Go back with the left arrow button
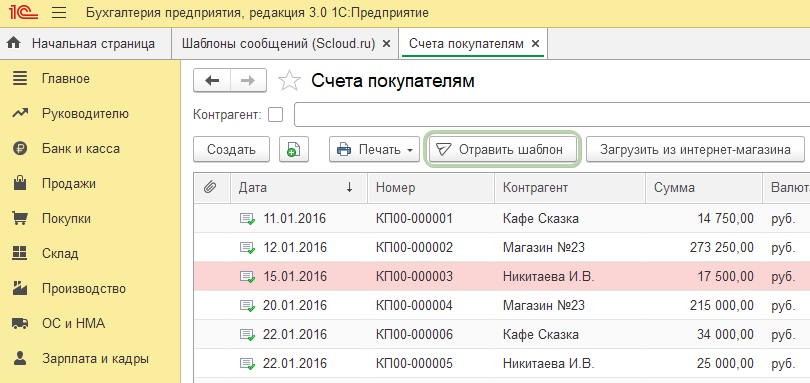This screenshot has width=810, height=383. coord(212,80)
